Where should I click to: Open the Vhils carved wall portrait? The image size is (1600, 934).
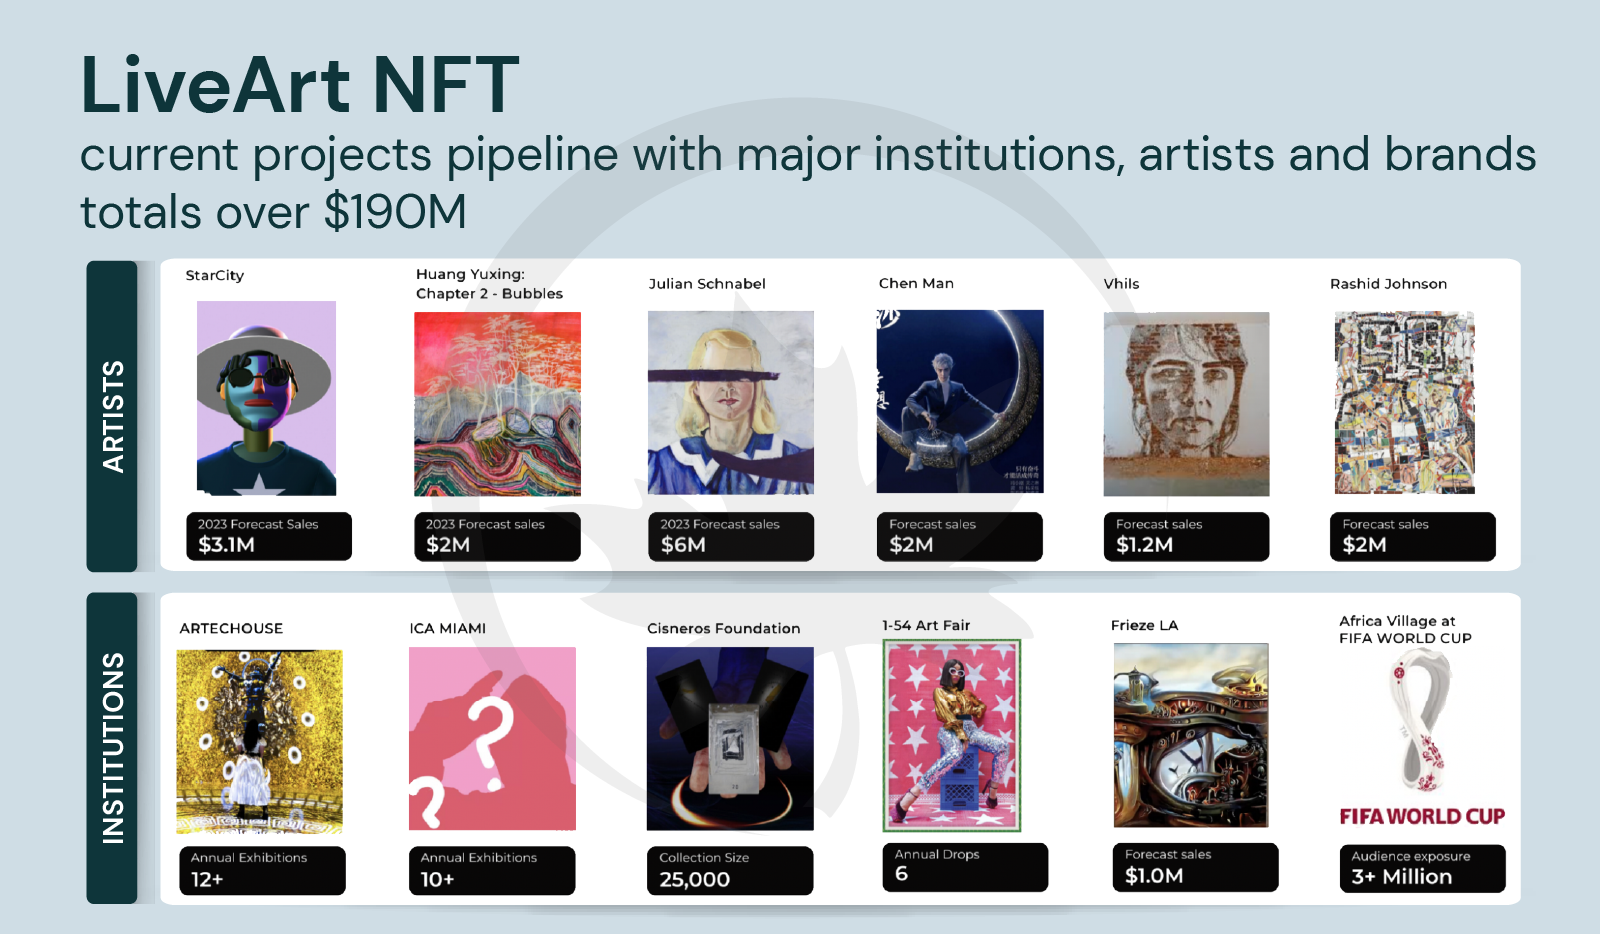pos(1186,404)
